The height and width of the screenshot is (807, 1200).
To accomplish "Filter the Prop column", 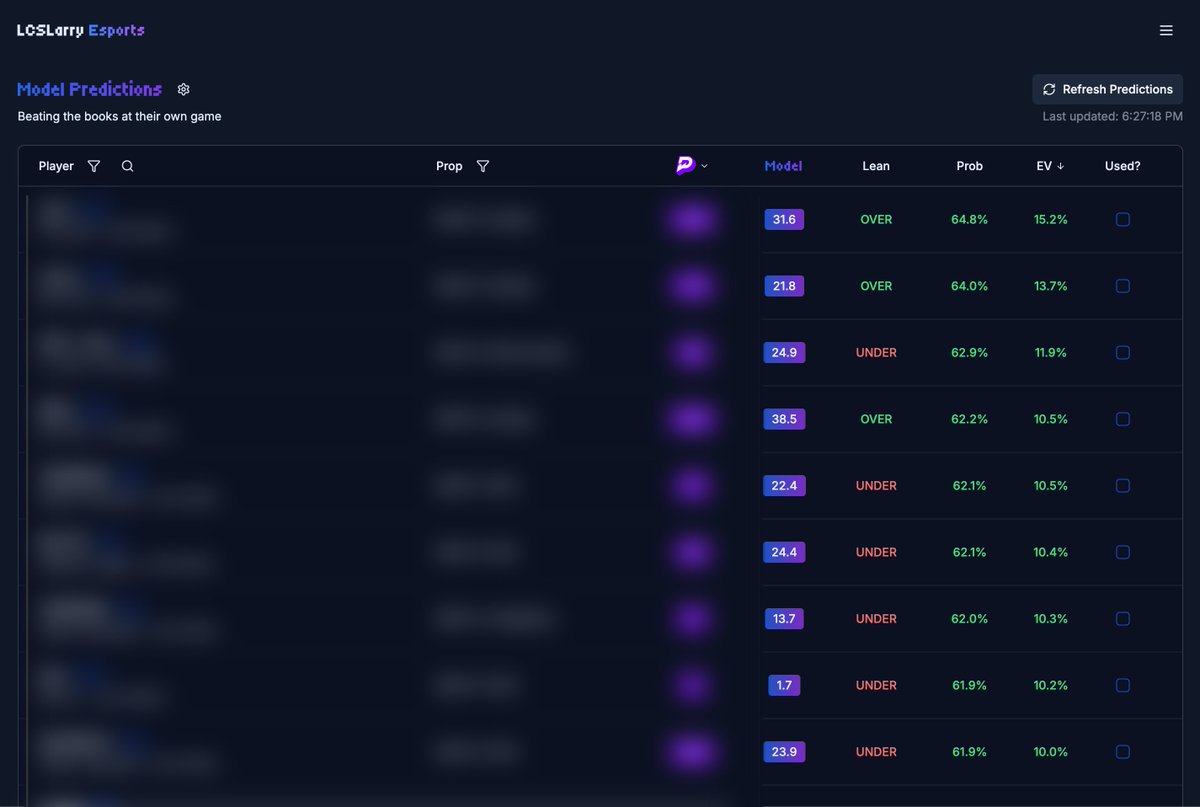I will [x=483, y=166].
